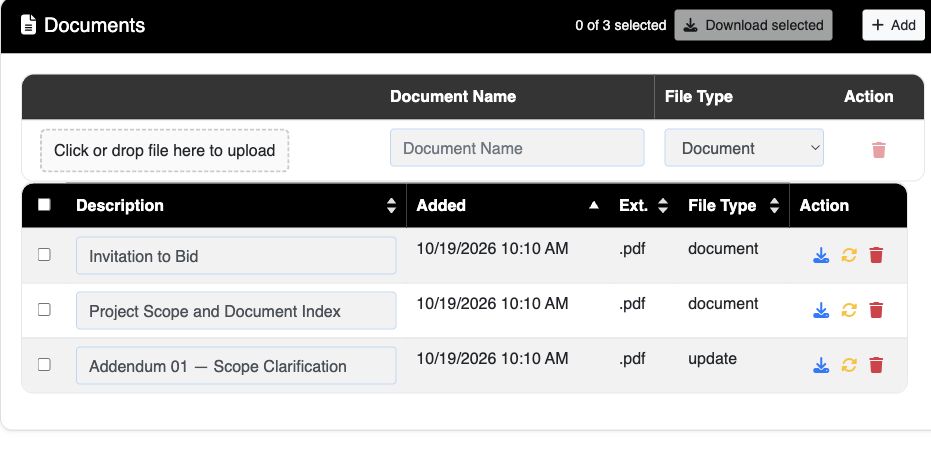Download the Addendum 01 file
This screenshot has height=452, width=931.
pyautogui.click(x=821, y=365)
